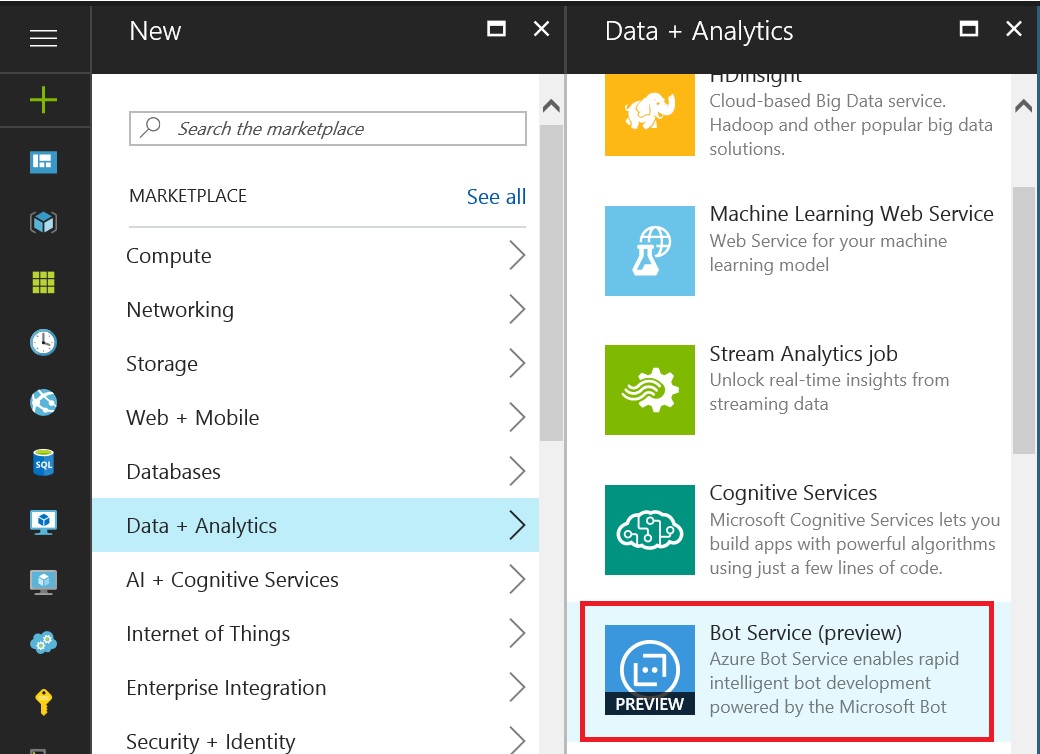Click the HDInsight elephant tile icon
The image size is (1040, 754).
(650, 115)
